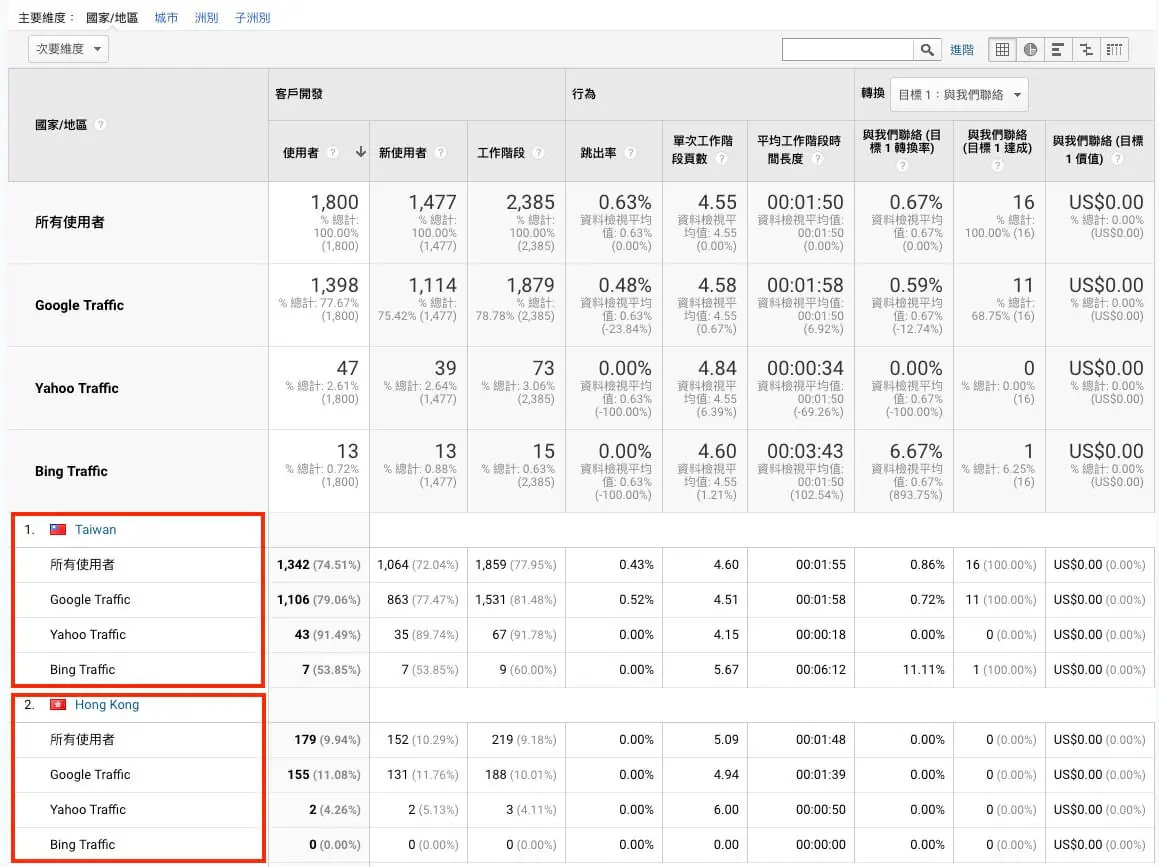Click the Taiwan flag icon
The width and height of the screenshot is (1159, 867).
[58, 529]
